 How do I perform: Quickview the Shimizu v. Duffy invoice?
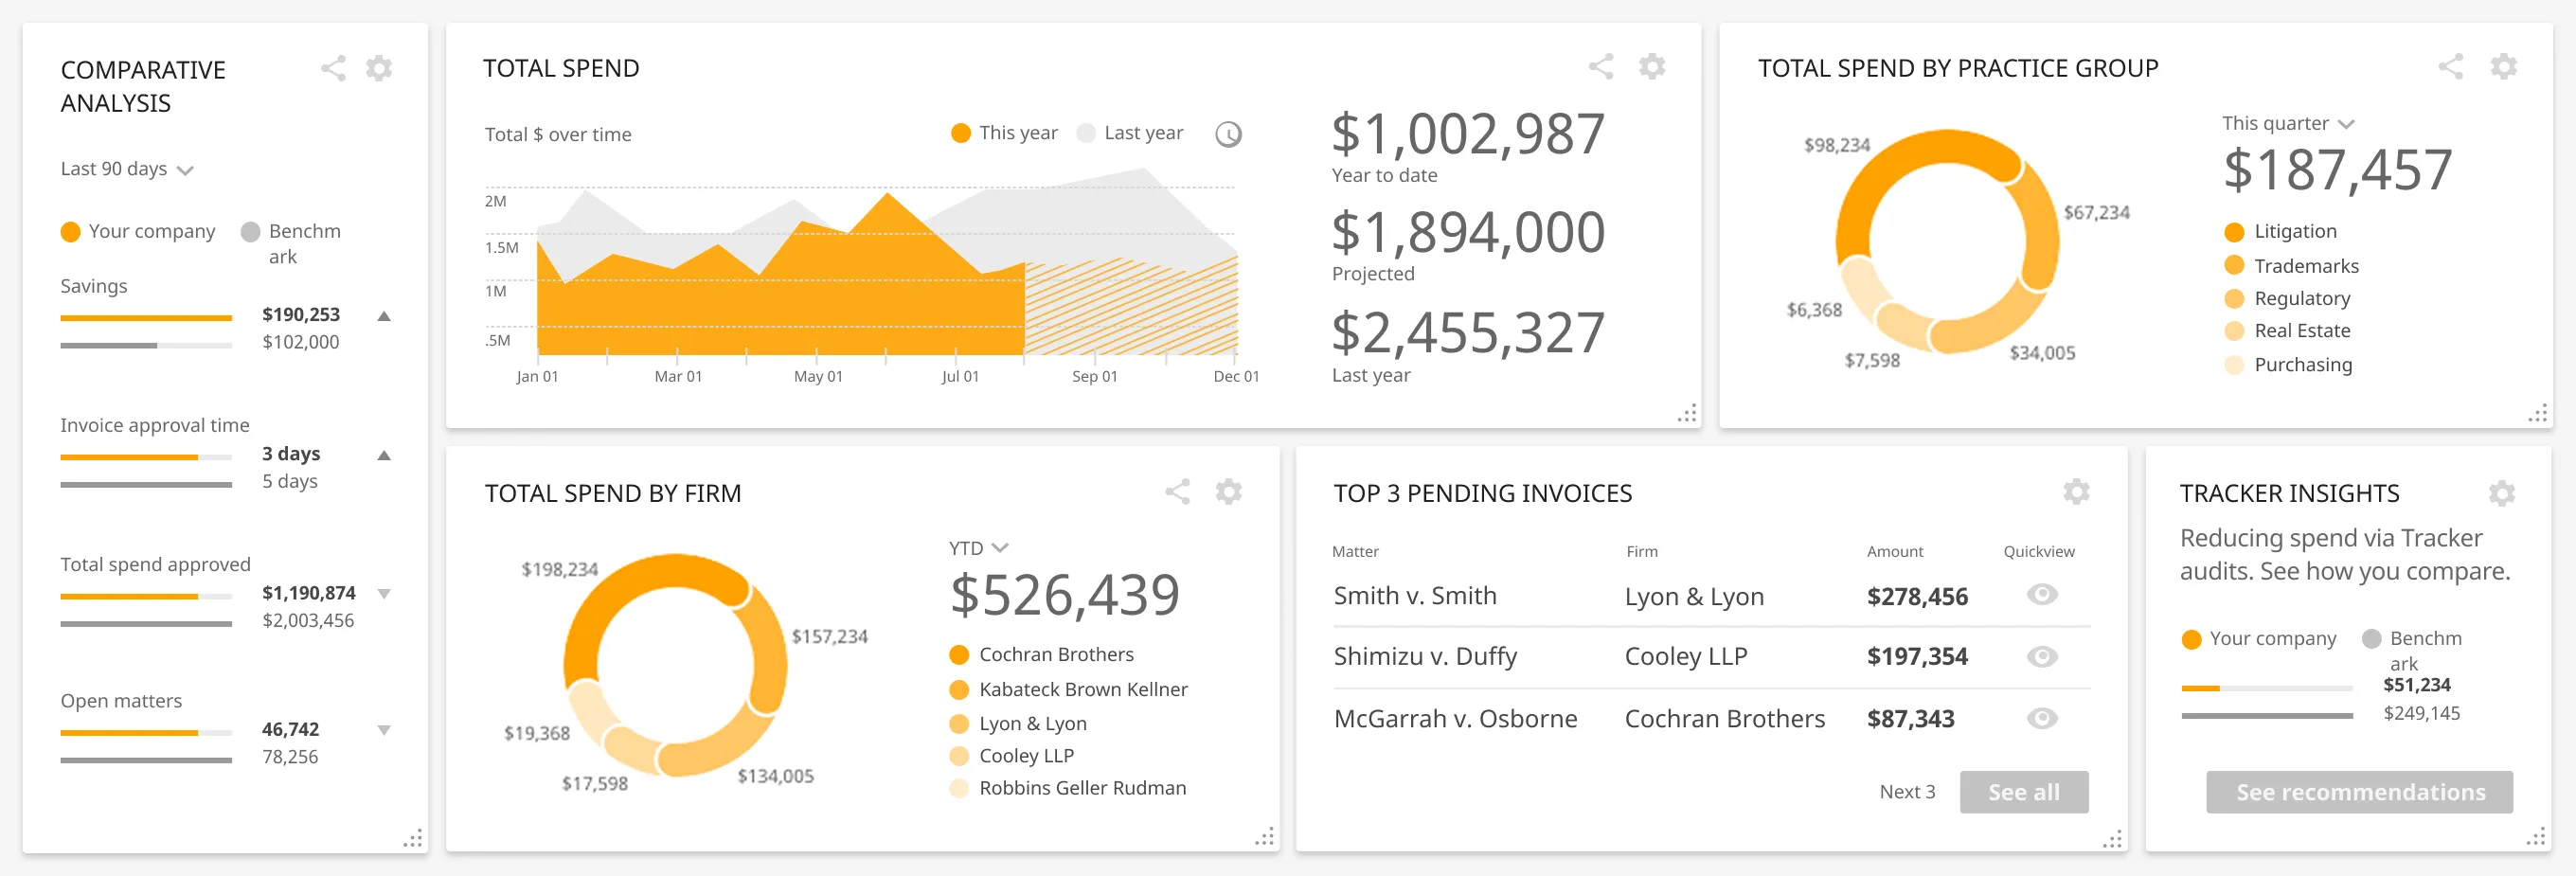[2041, 656]
